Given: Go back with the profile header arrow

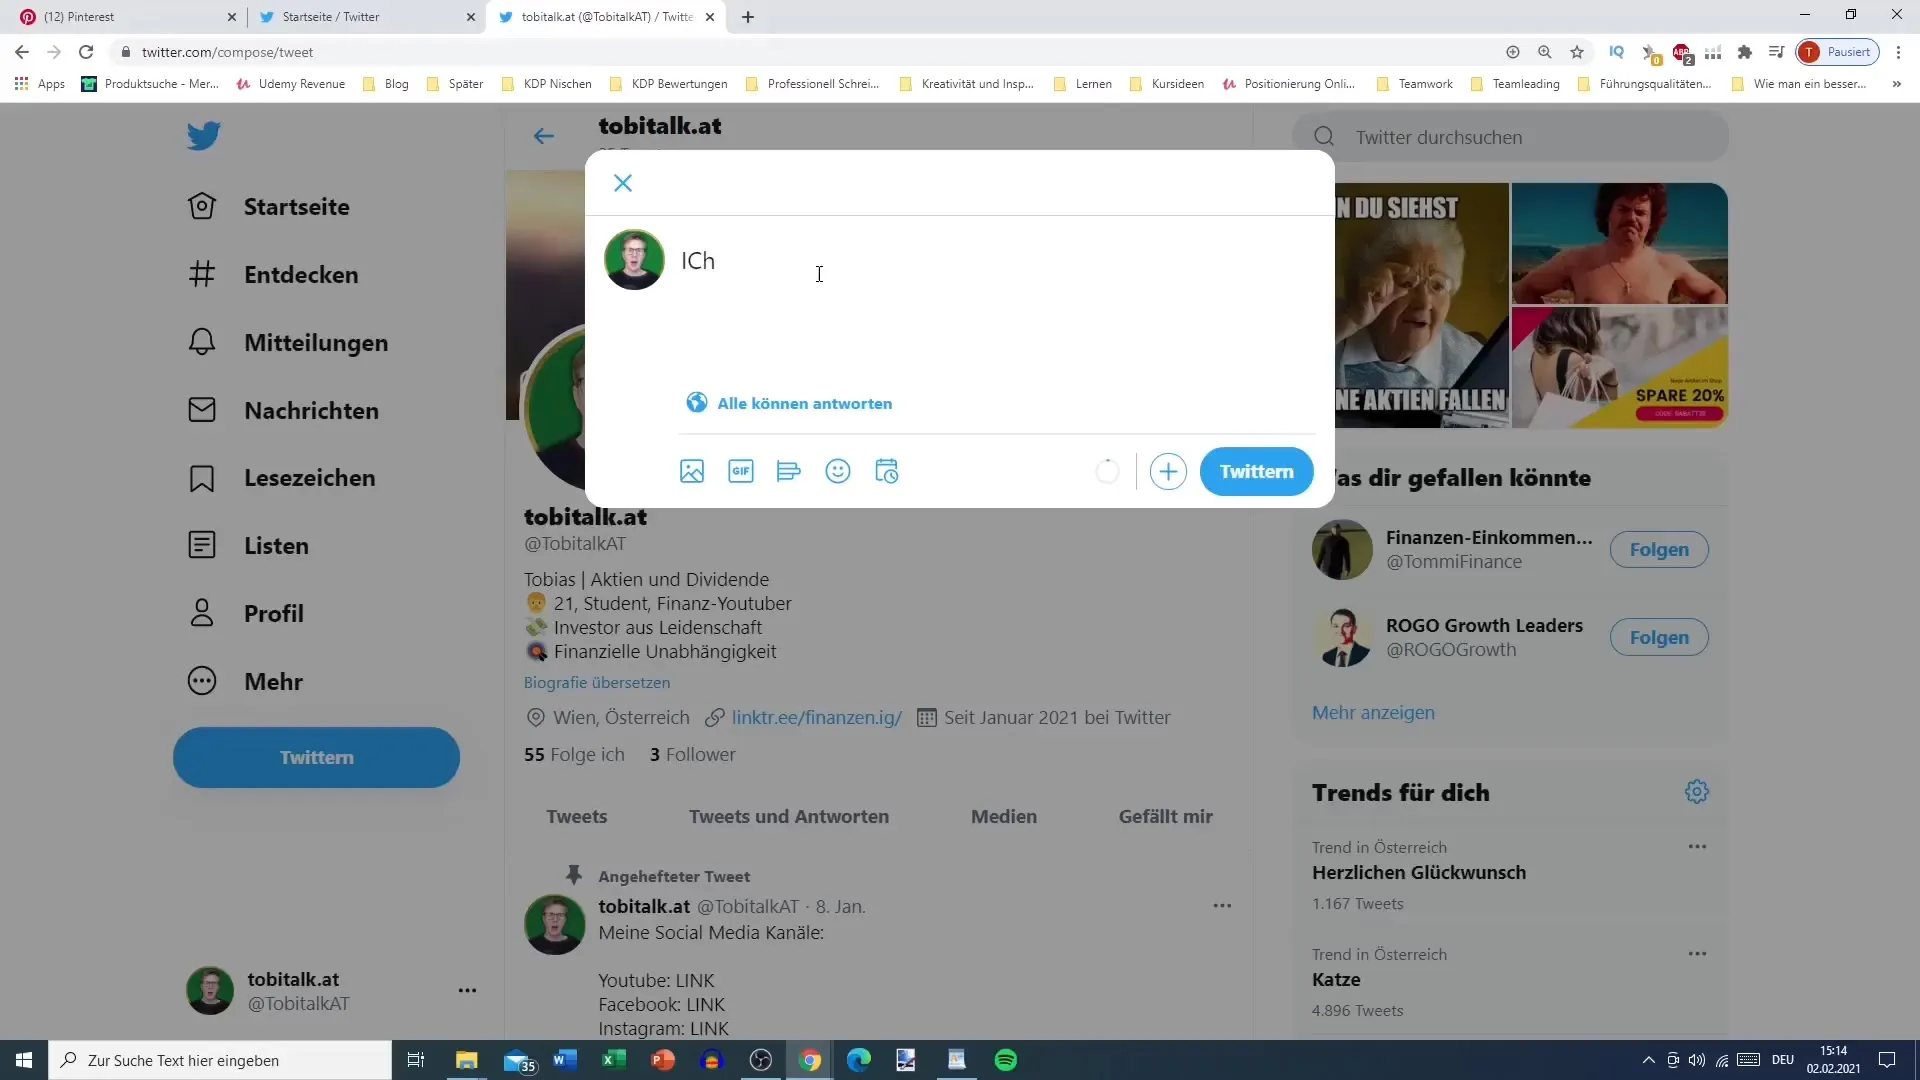Looking at the screenshot, I should (543, 136).
